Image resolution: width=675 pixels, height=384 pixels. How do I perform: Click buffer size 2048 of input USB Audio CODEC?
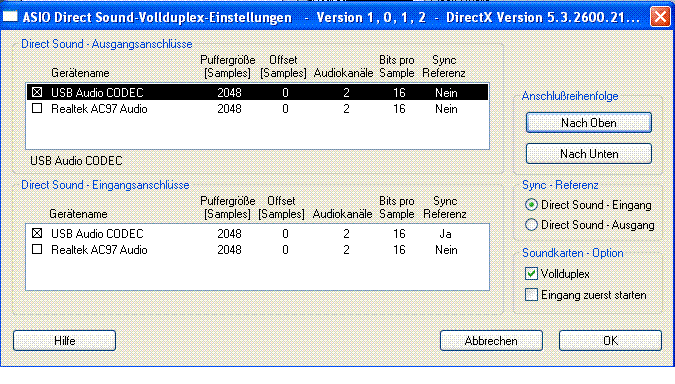pyautogui.click(x=229, y=234)
